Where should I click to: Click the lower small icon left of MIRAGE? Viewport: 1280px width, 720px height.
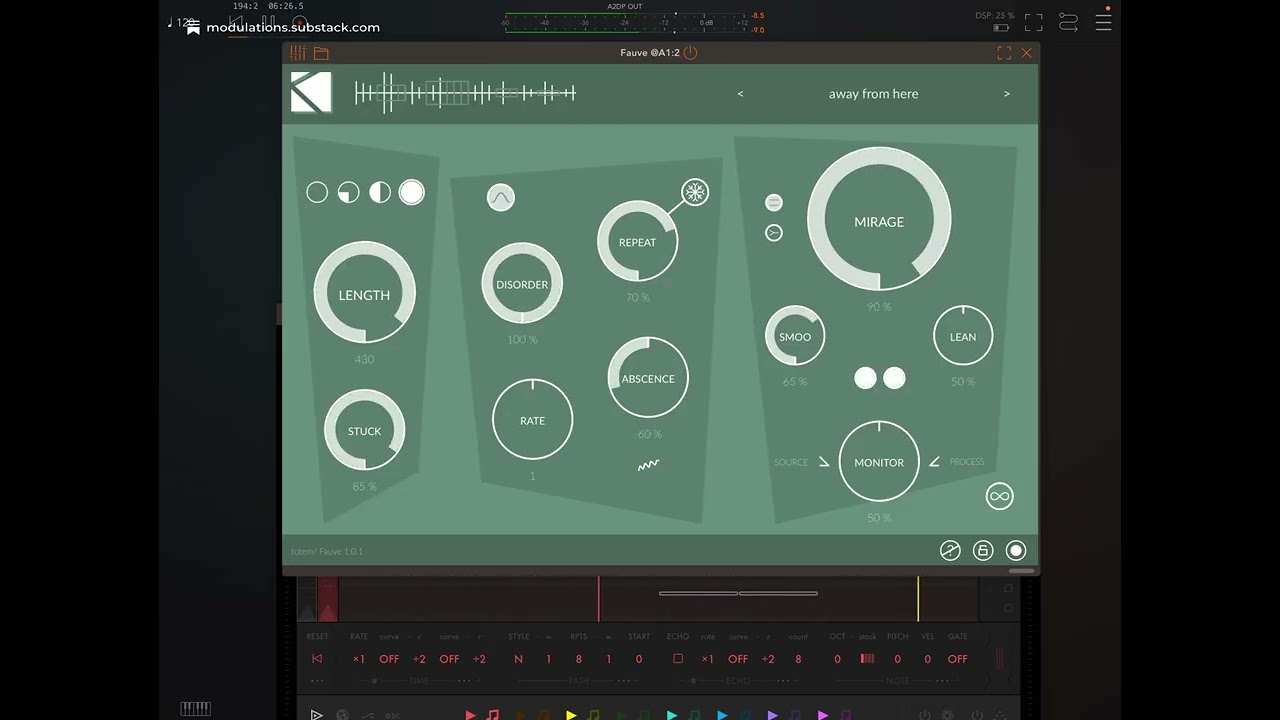pos(774,233)
